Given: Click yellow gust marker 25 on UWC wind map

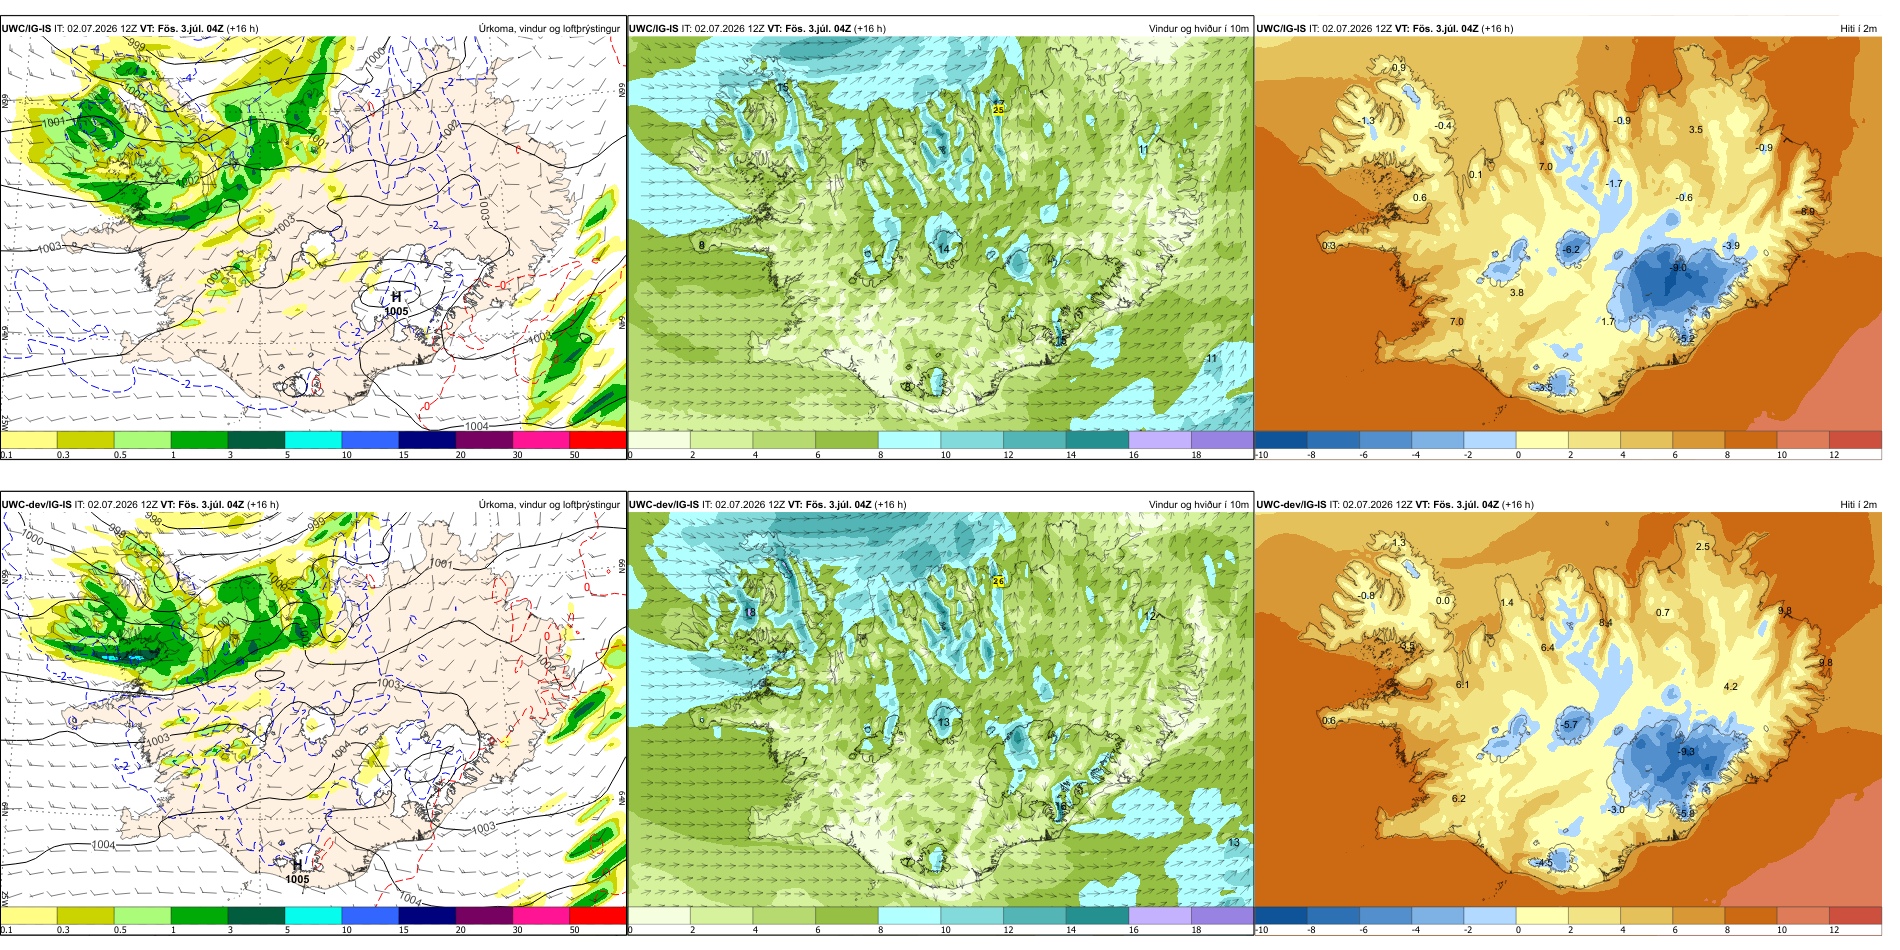Looking at the screenshot, I should coord(998,109).
